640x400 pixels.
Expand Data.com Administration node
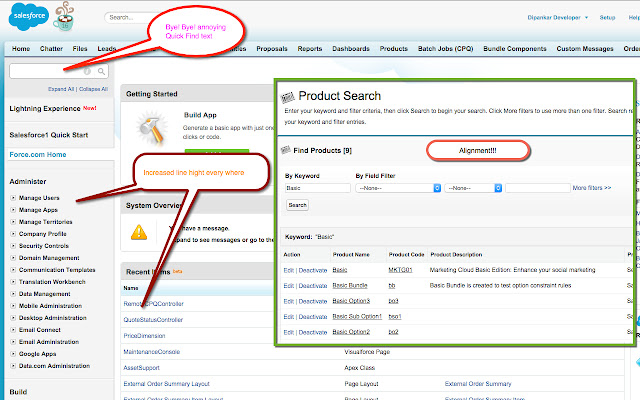13,366
